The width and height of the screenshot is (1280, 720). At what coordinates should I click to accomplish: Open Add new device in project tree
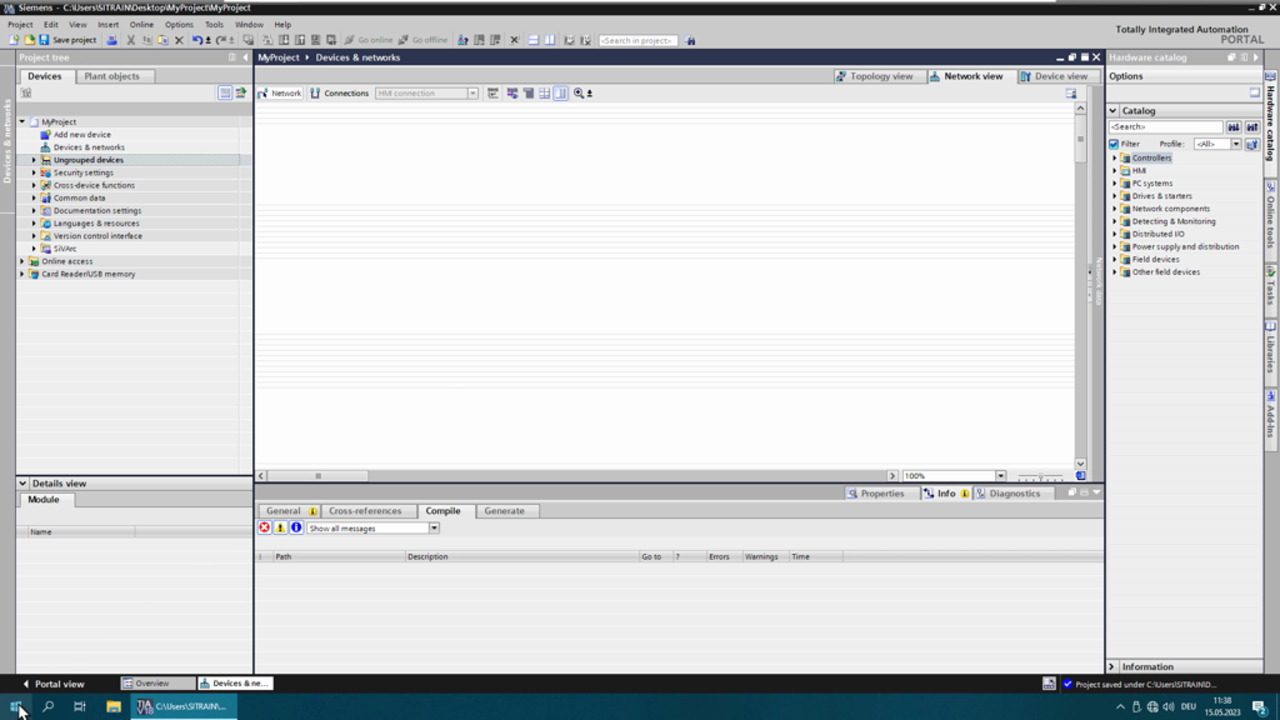point(81,134)
